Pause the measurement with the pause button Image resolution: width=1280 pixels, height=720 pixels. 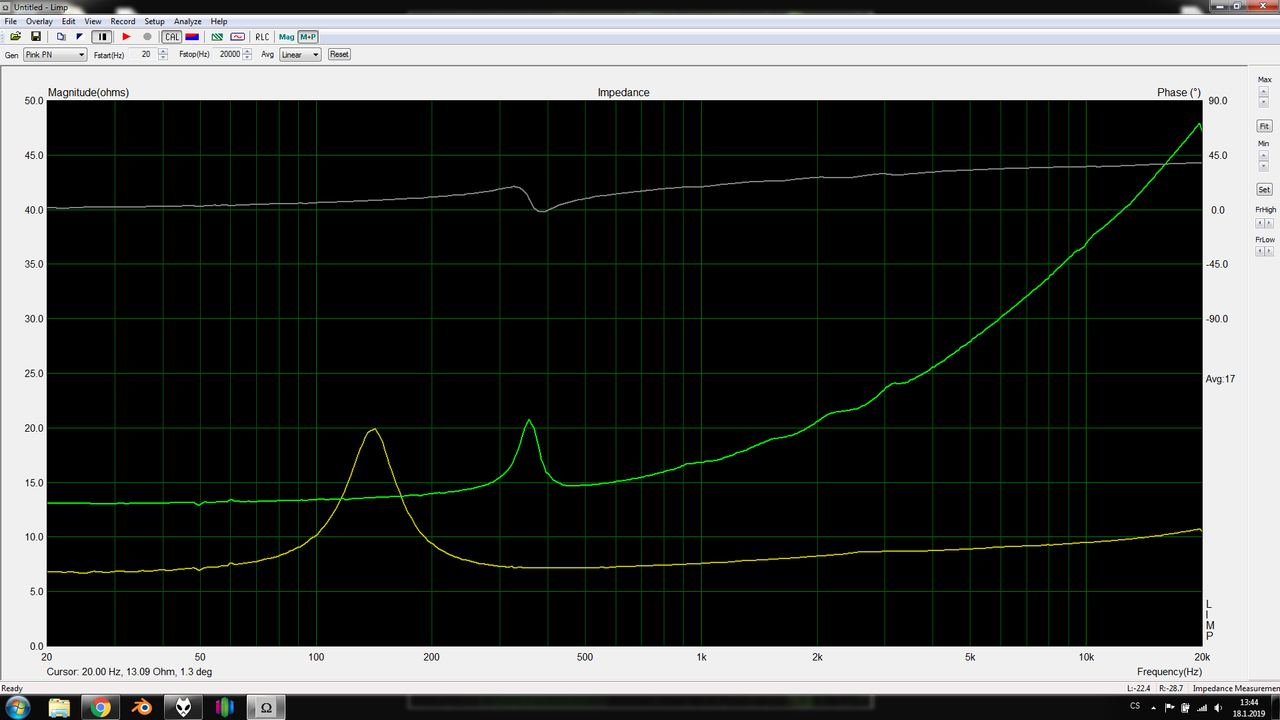point(101,37)
